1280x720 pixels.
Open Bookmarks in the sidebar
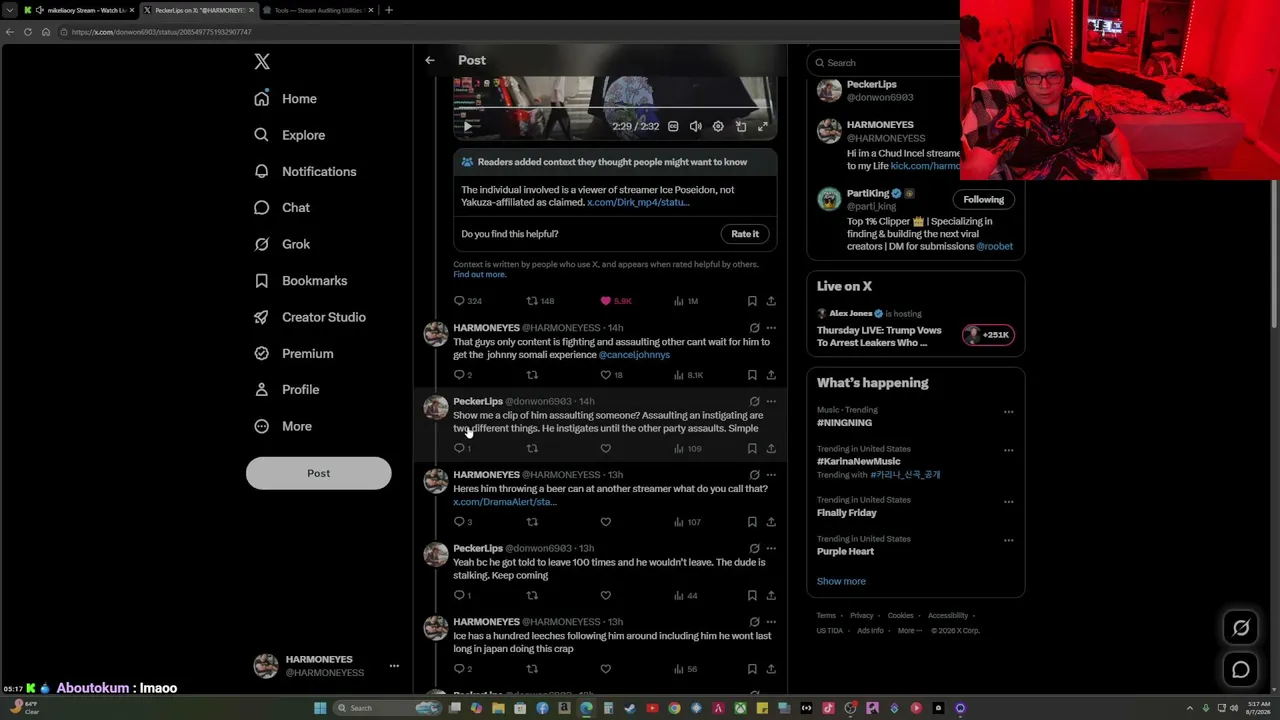pyautogui.click(x=301, y=281)
